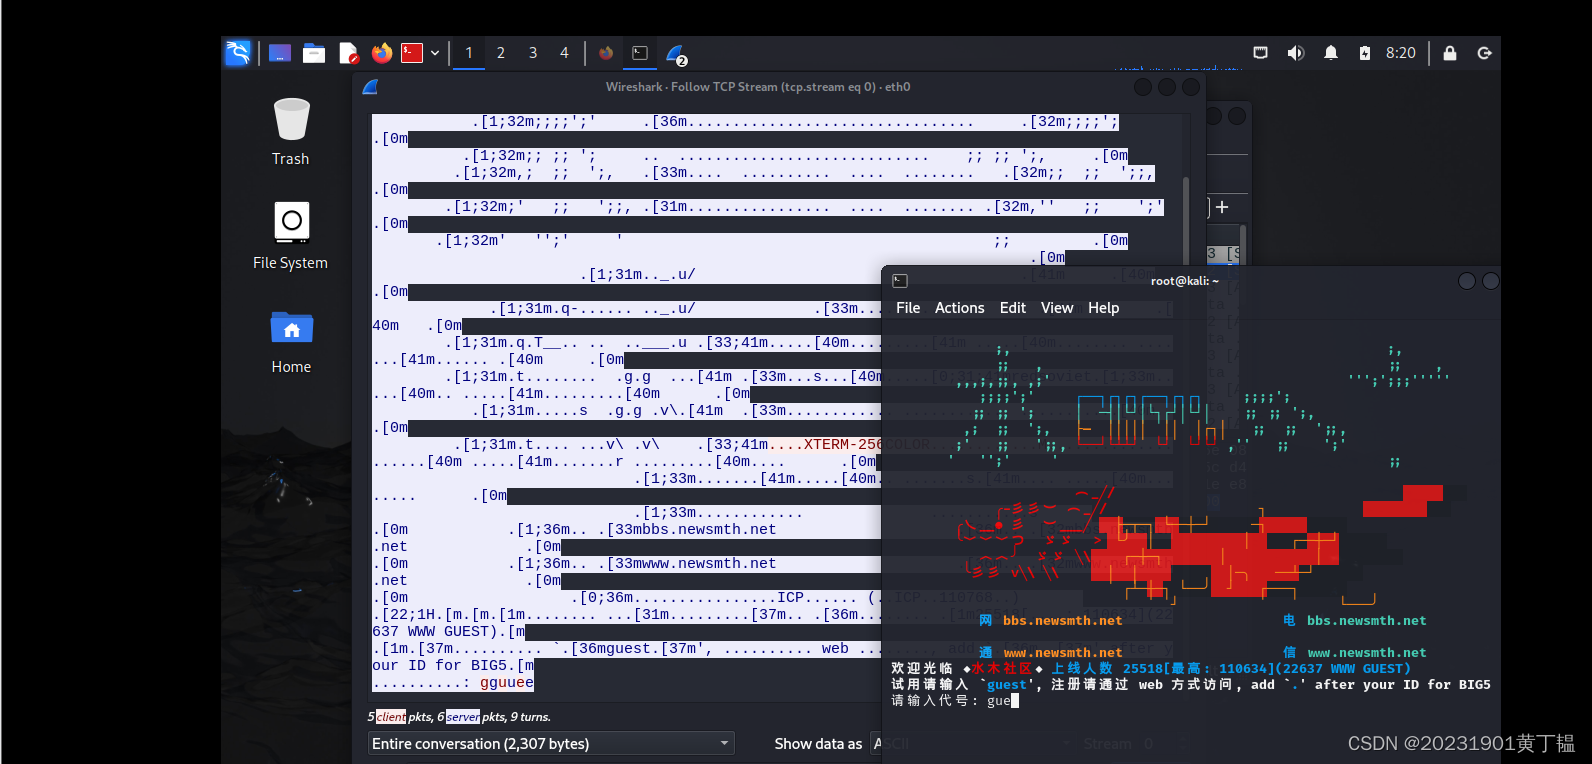Click 'bbs.newsmth.net' beside 电 in the terminal

(x=1367, y=620)
